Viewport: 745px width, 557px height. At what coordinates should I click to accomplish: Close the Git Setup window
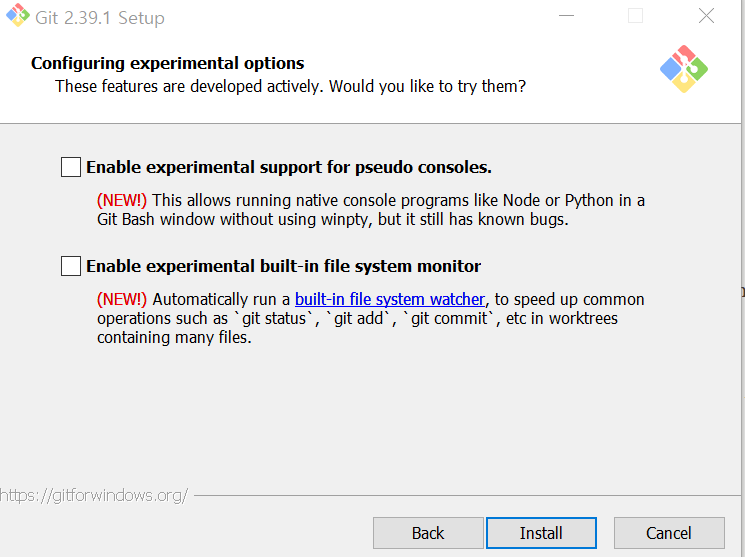pos(707,16)
